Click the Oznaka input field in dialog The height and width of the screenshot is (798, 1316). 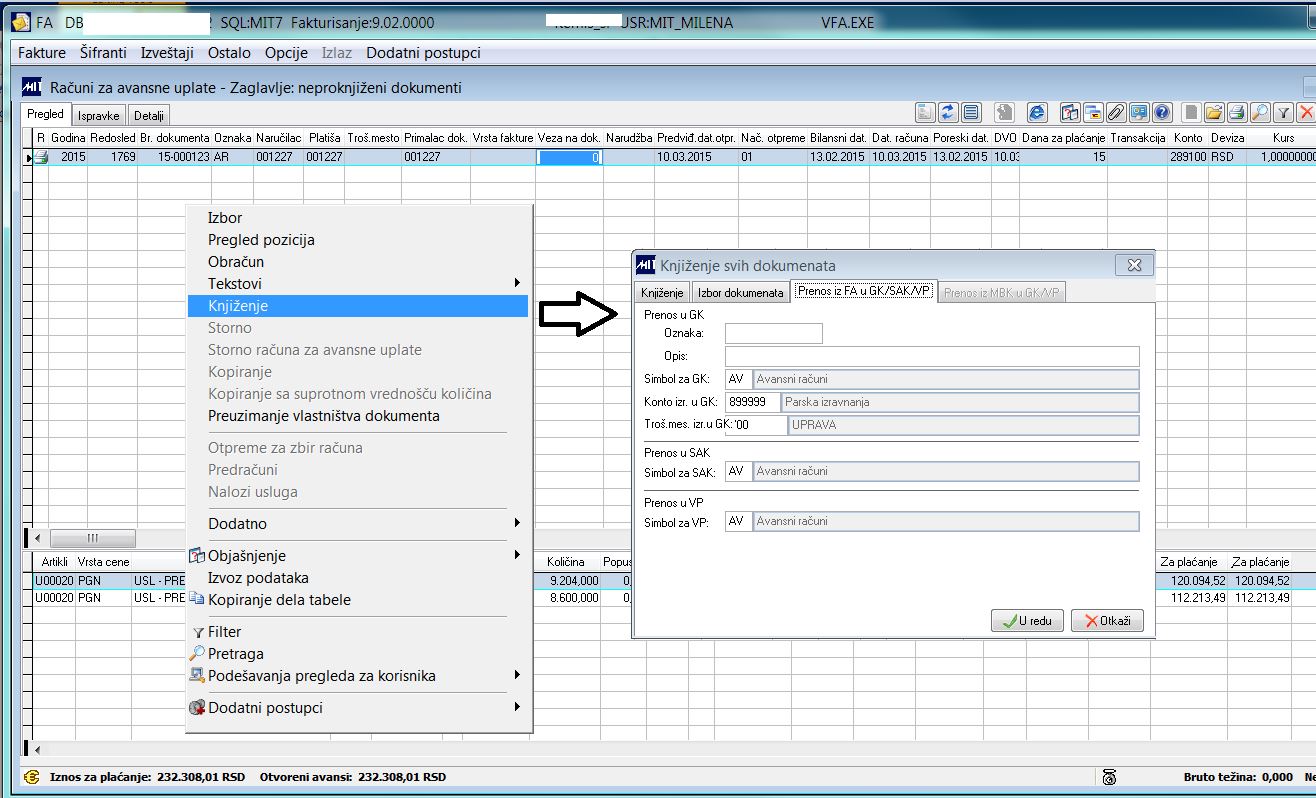coord(774,334)
